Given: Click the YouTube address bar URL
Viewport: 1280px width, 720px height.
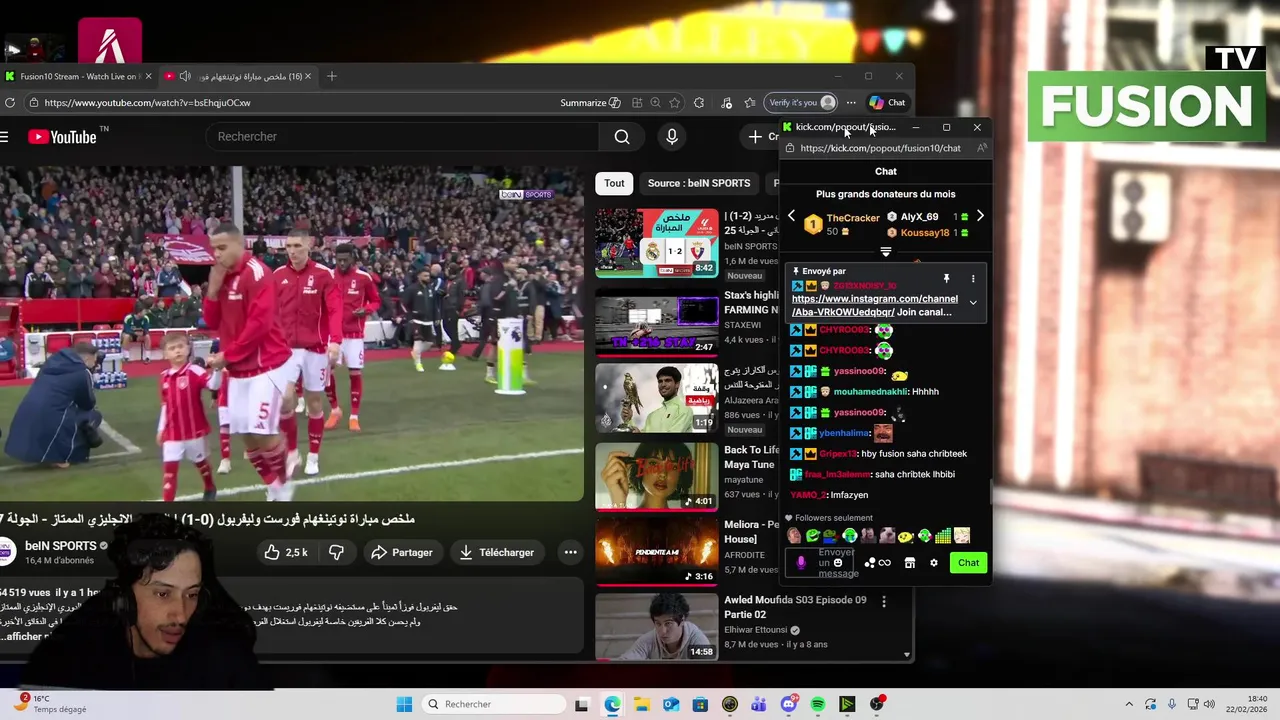Looking at the screenshot, I should [x=148, y=102].
